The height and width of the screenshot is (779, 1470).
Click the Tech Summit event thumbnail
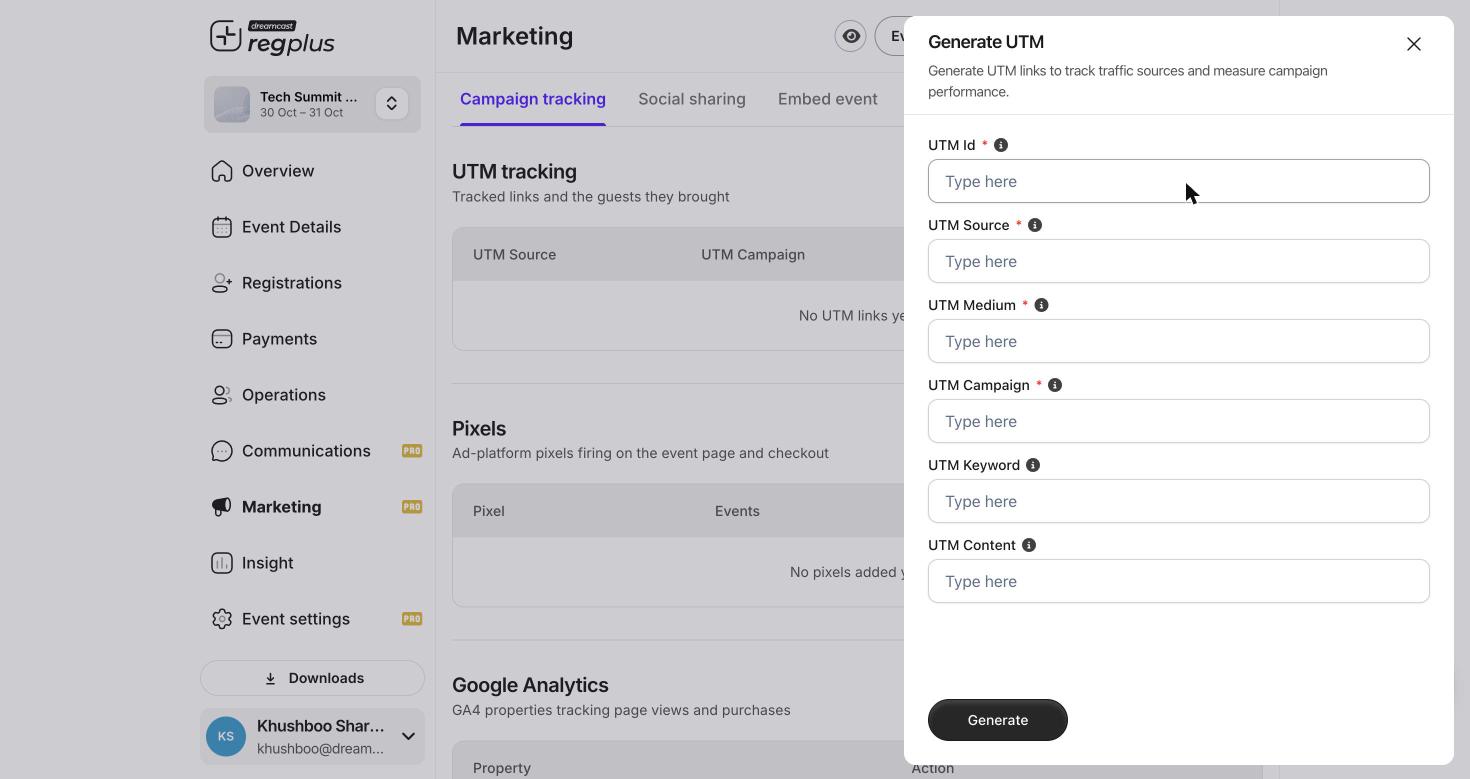[x=232, y=104]
